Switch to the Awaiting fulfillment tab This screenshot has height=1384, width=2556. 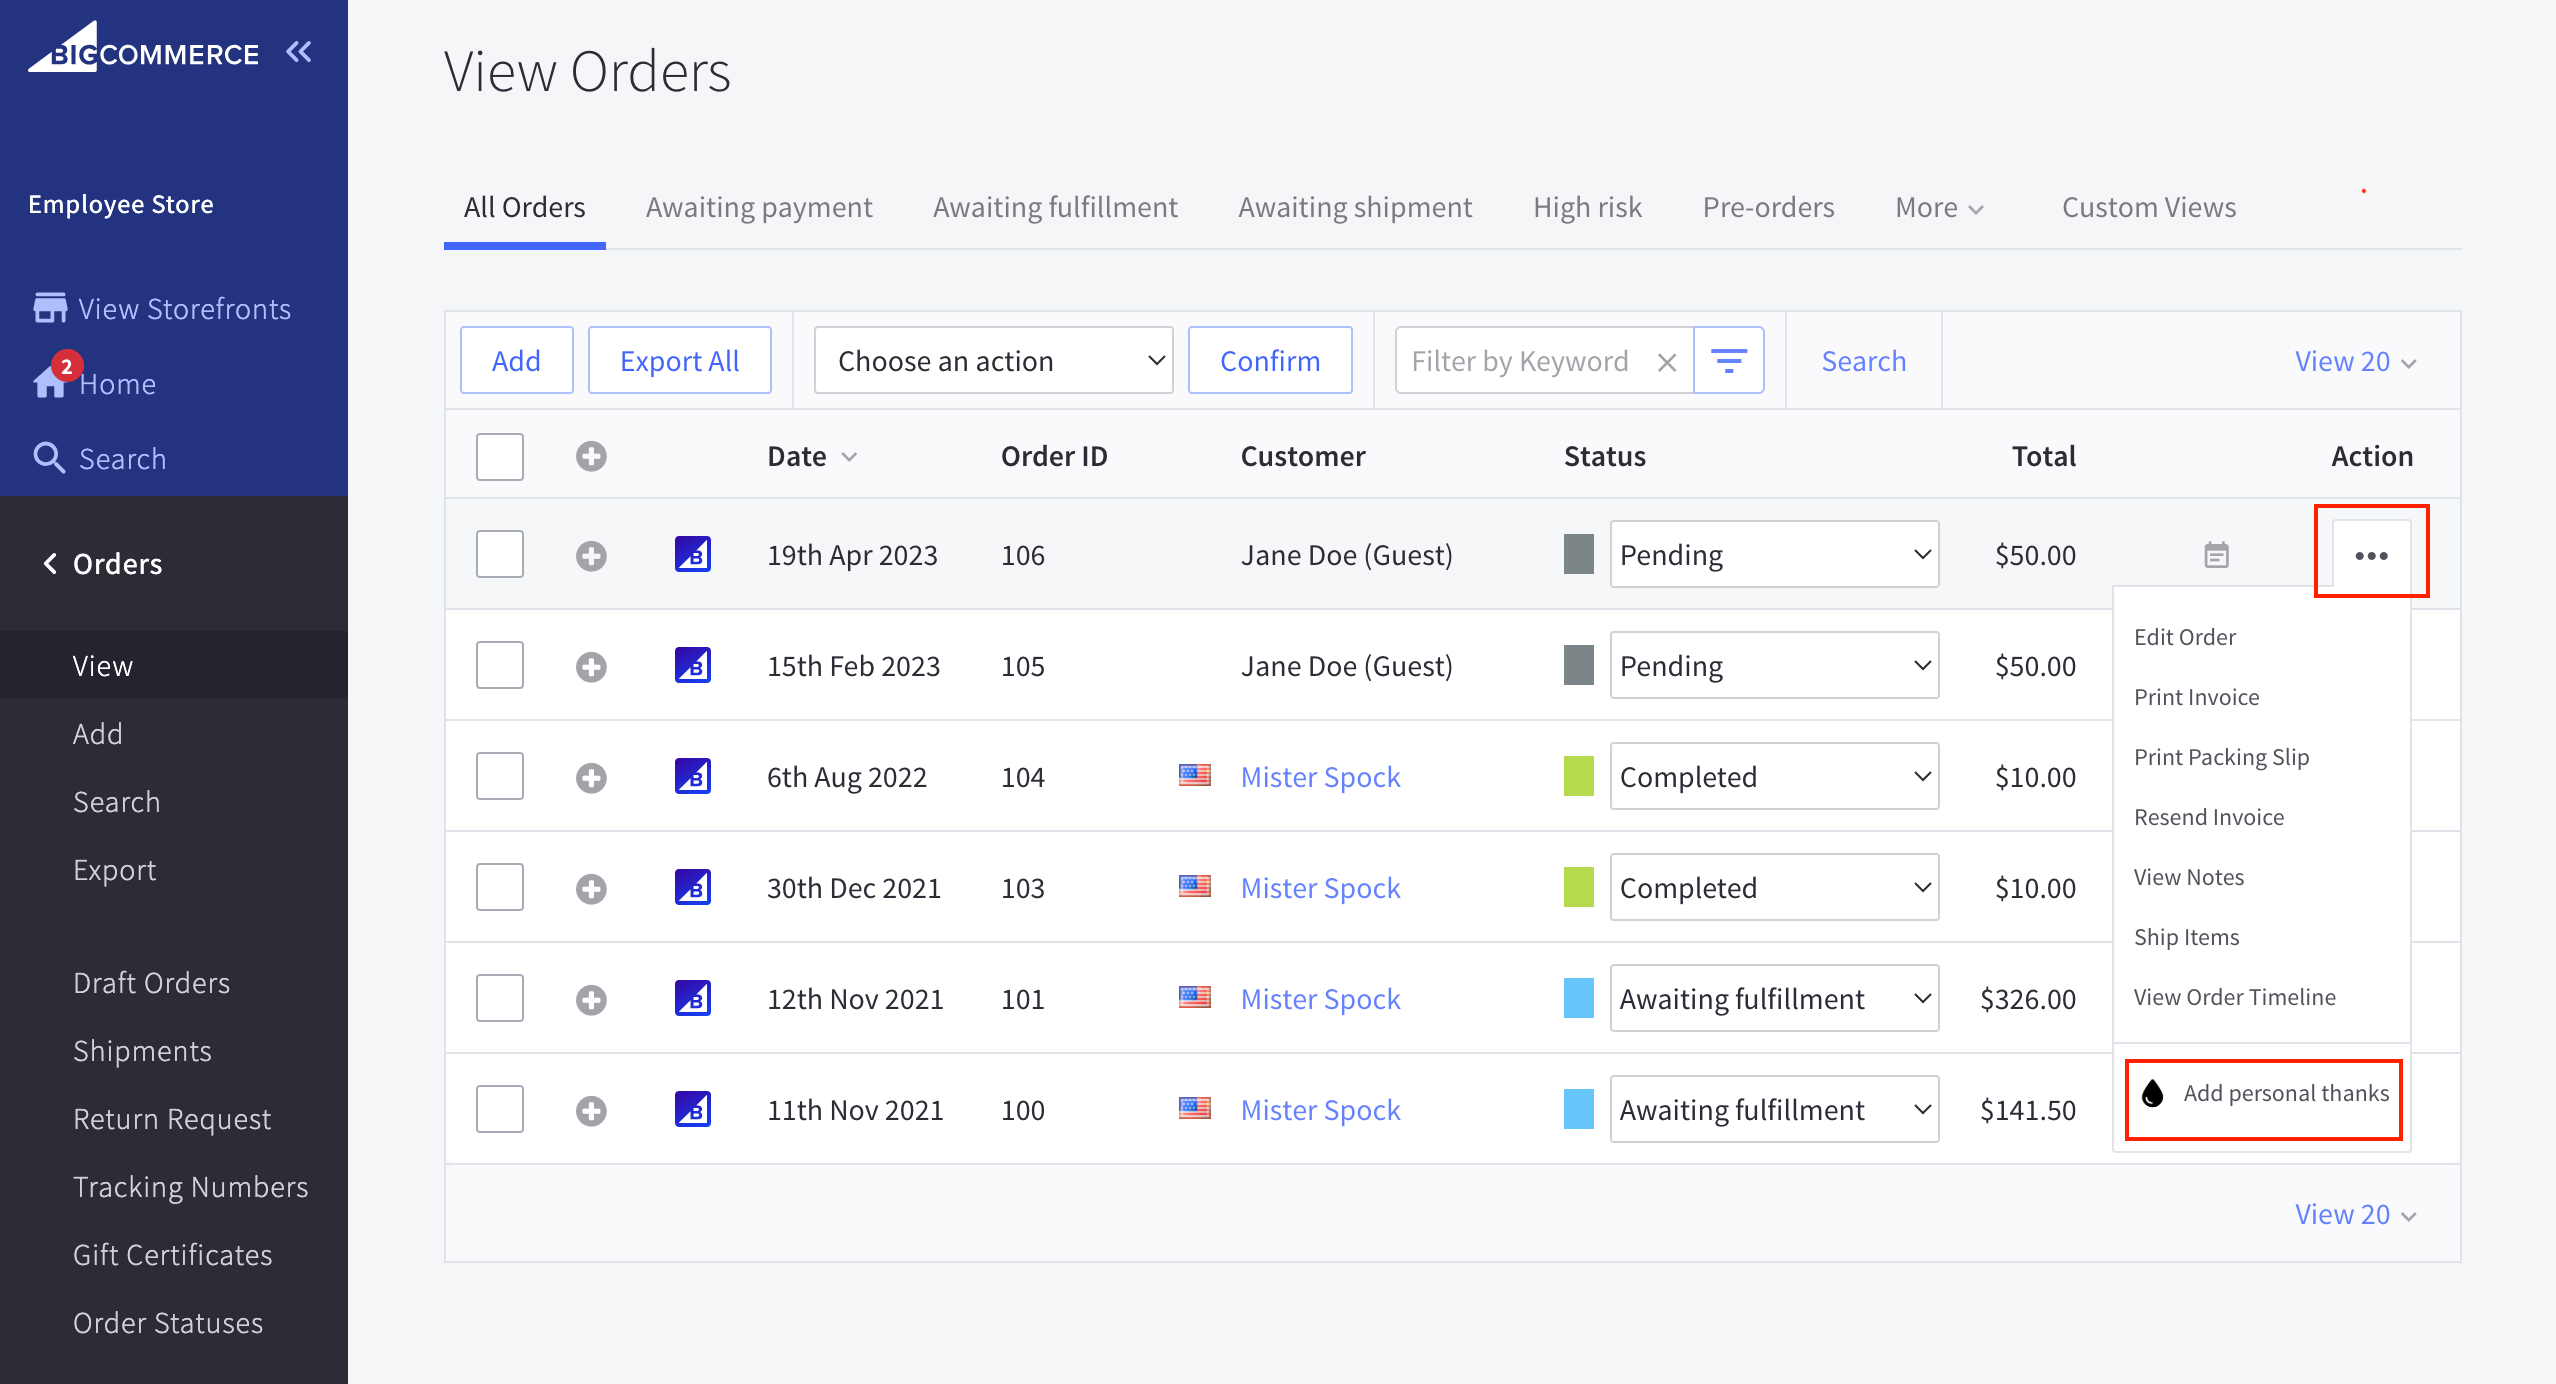point(1054,206)
